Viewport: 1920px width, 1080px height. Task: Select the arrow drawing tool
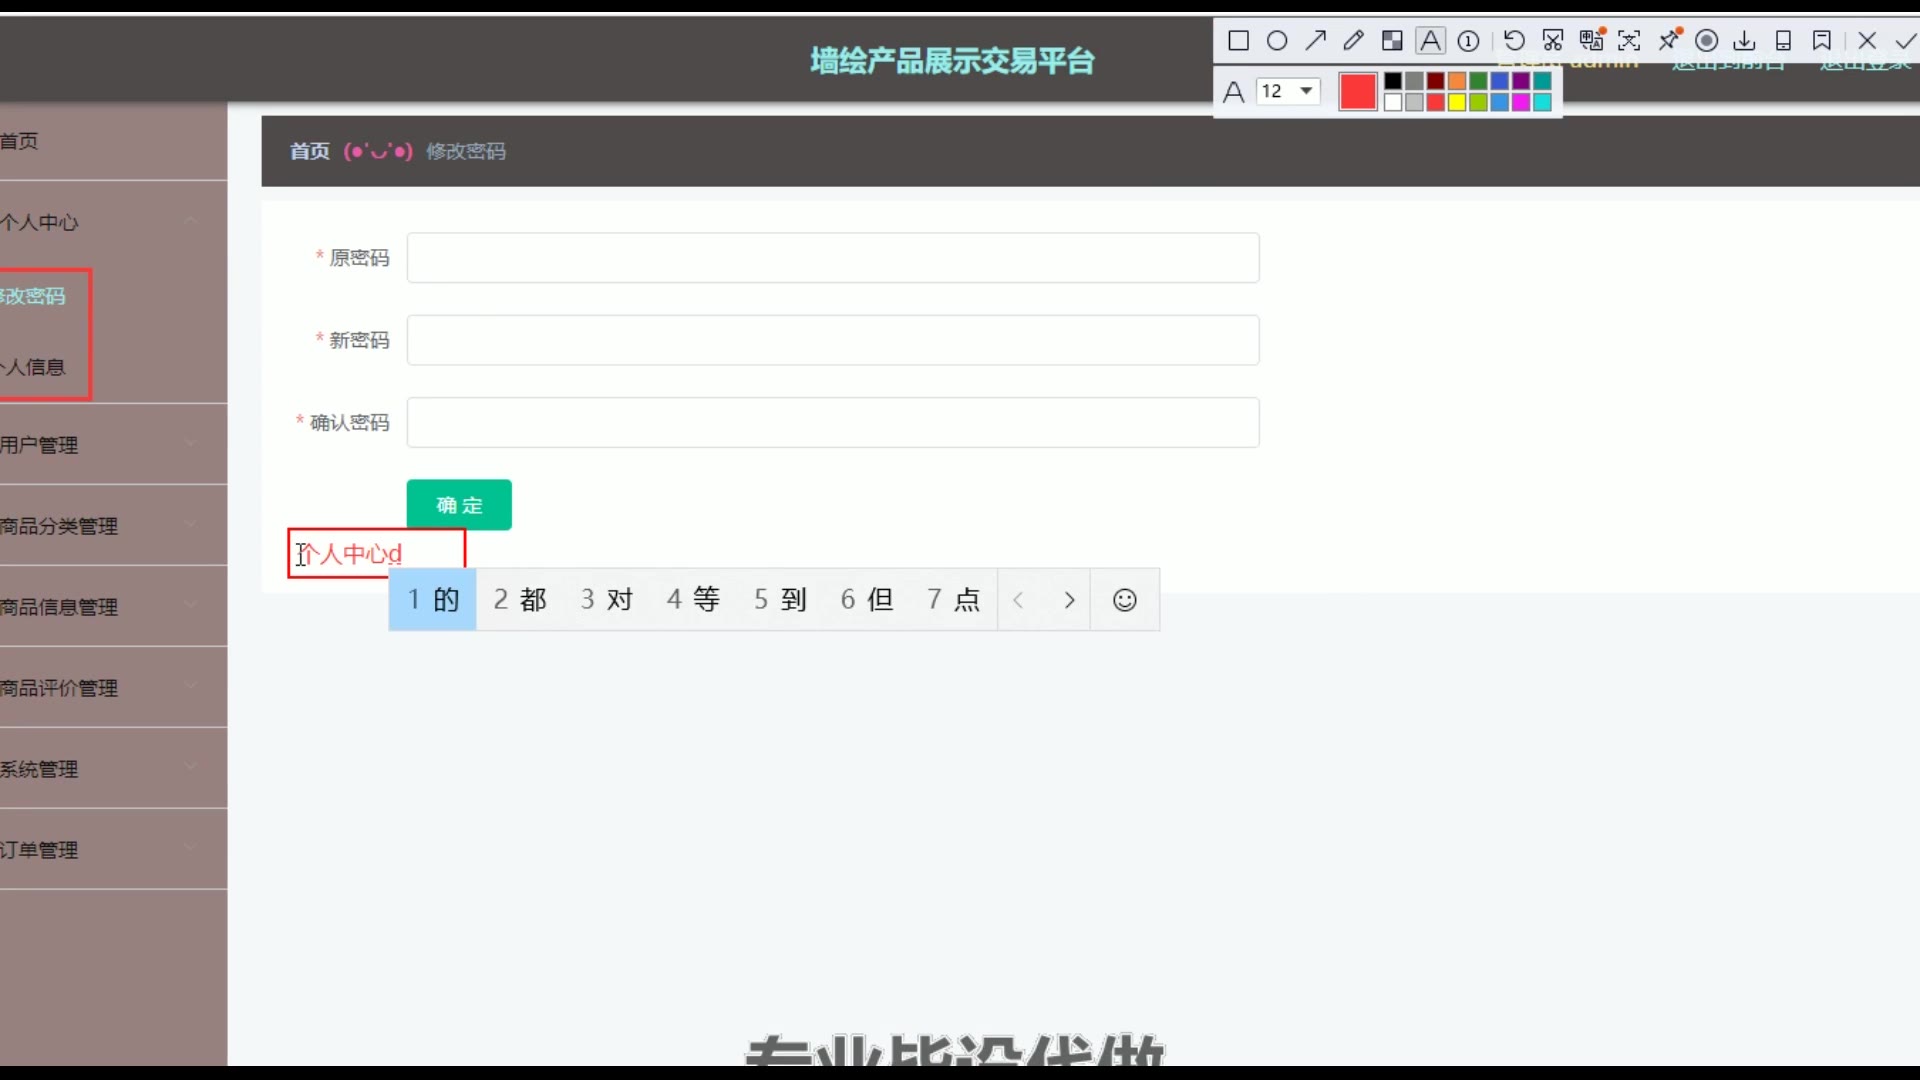click(1315, 41)
